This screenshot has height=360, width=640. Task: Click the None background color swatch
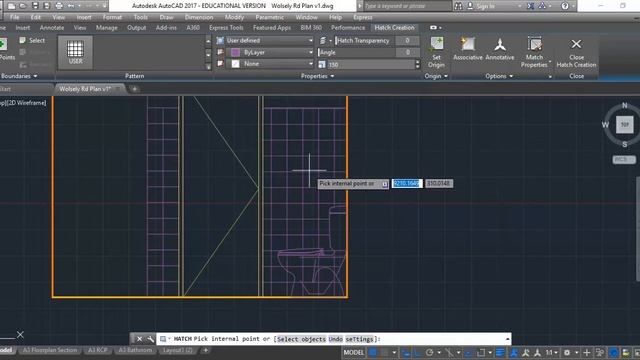click(x=236, y=64)
